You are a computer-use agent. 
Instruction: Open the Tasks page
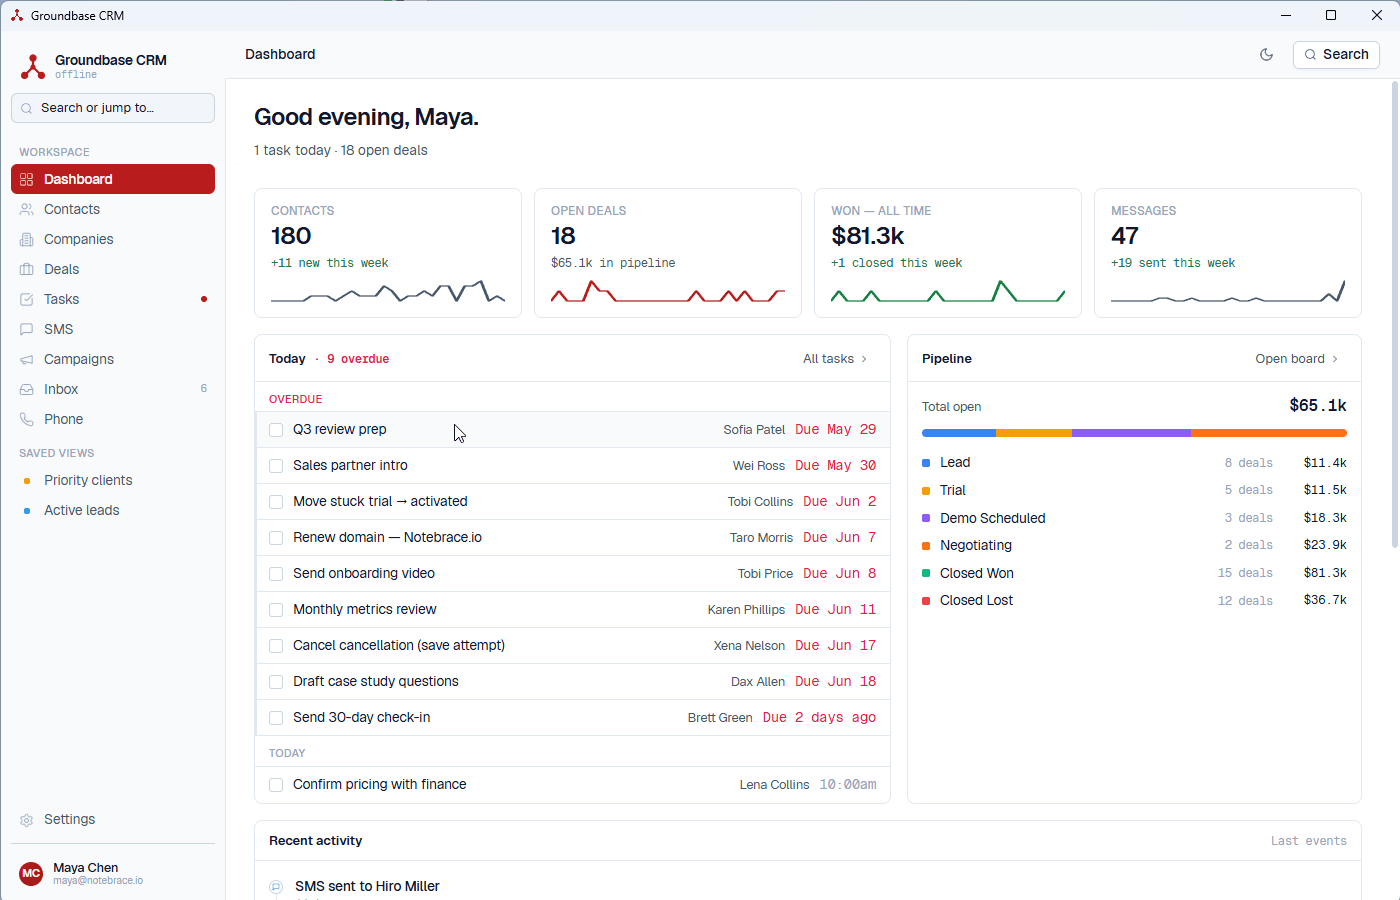point(113,299)
